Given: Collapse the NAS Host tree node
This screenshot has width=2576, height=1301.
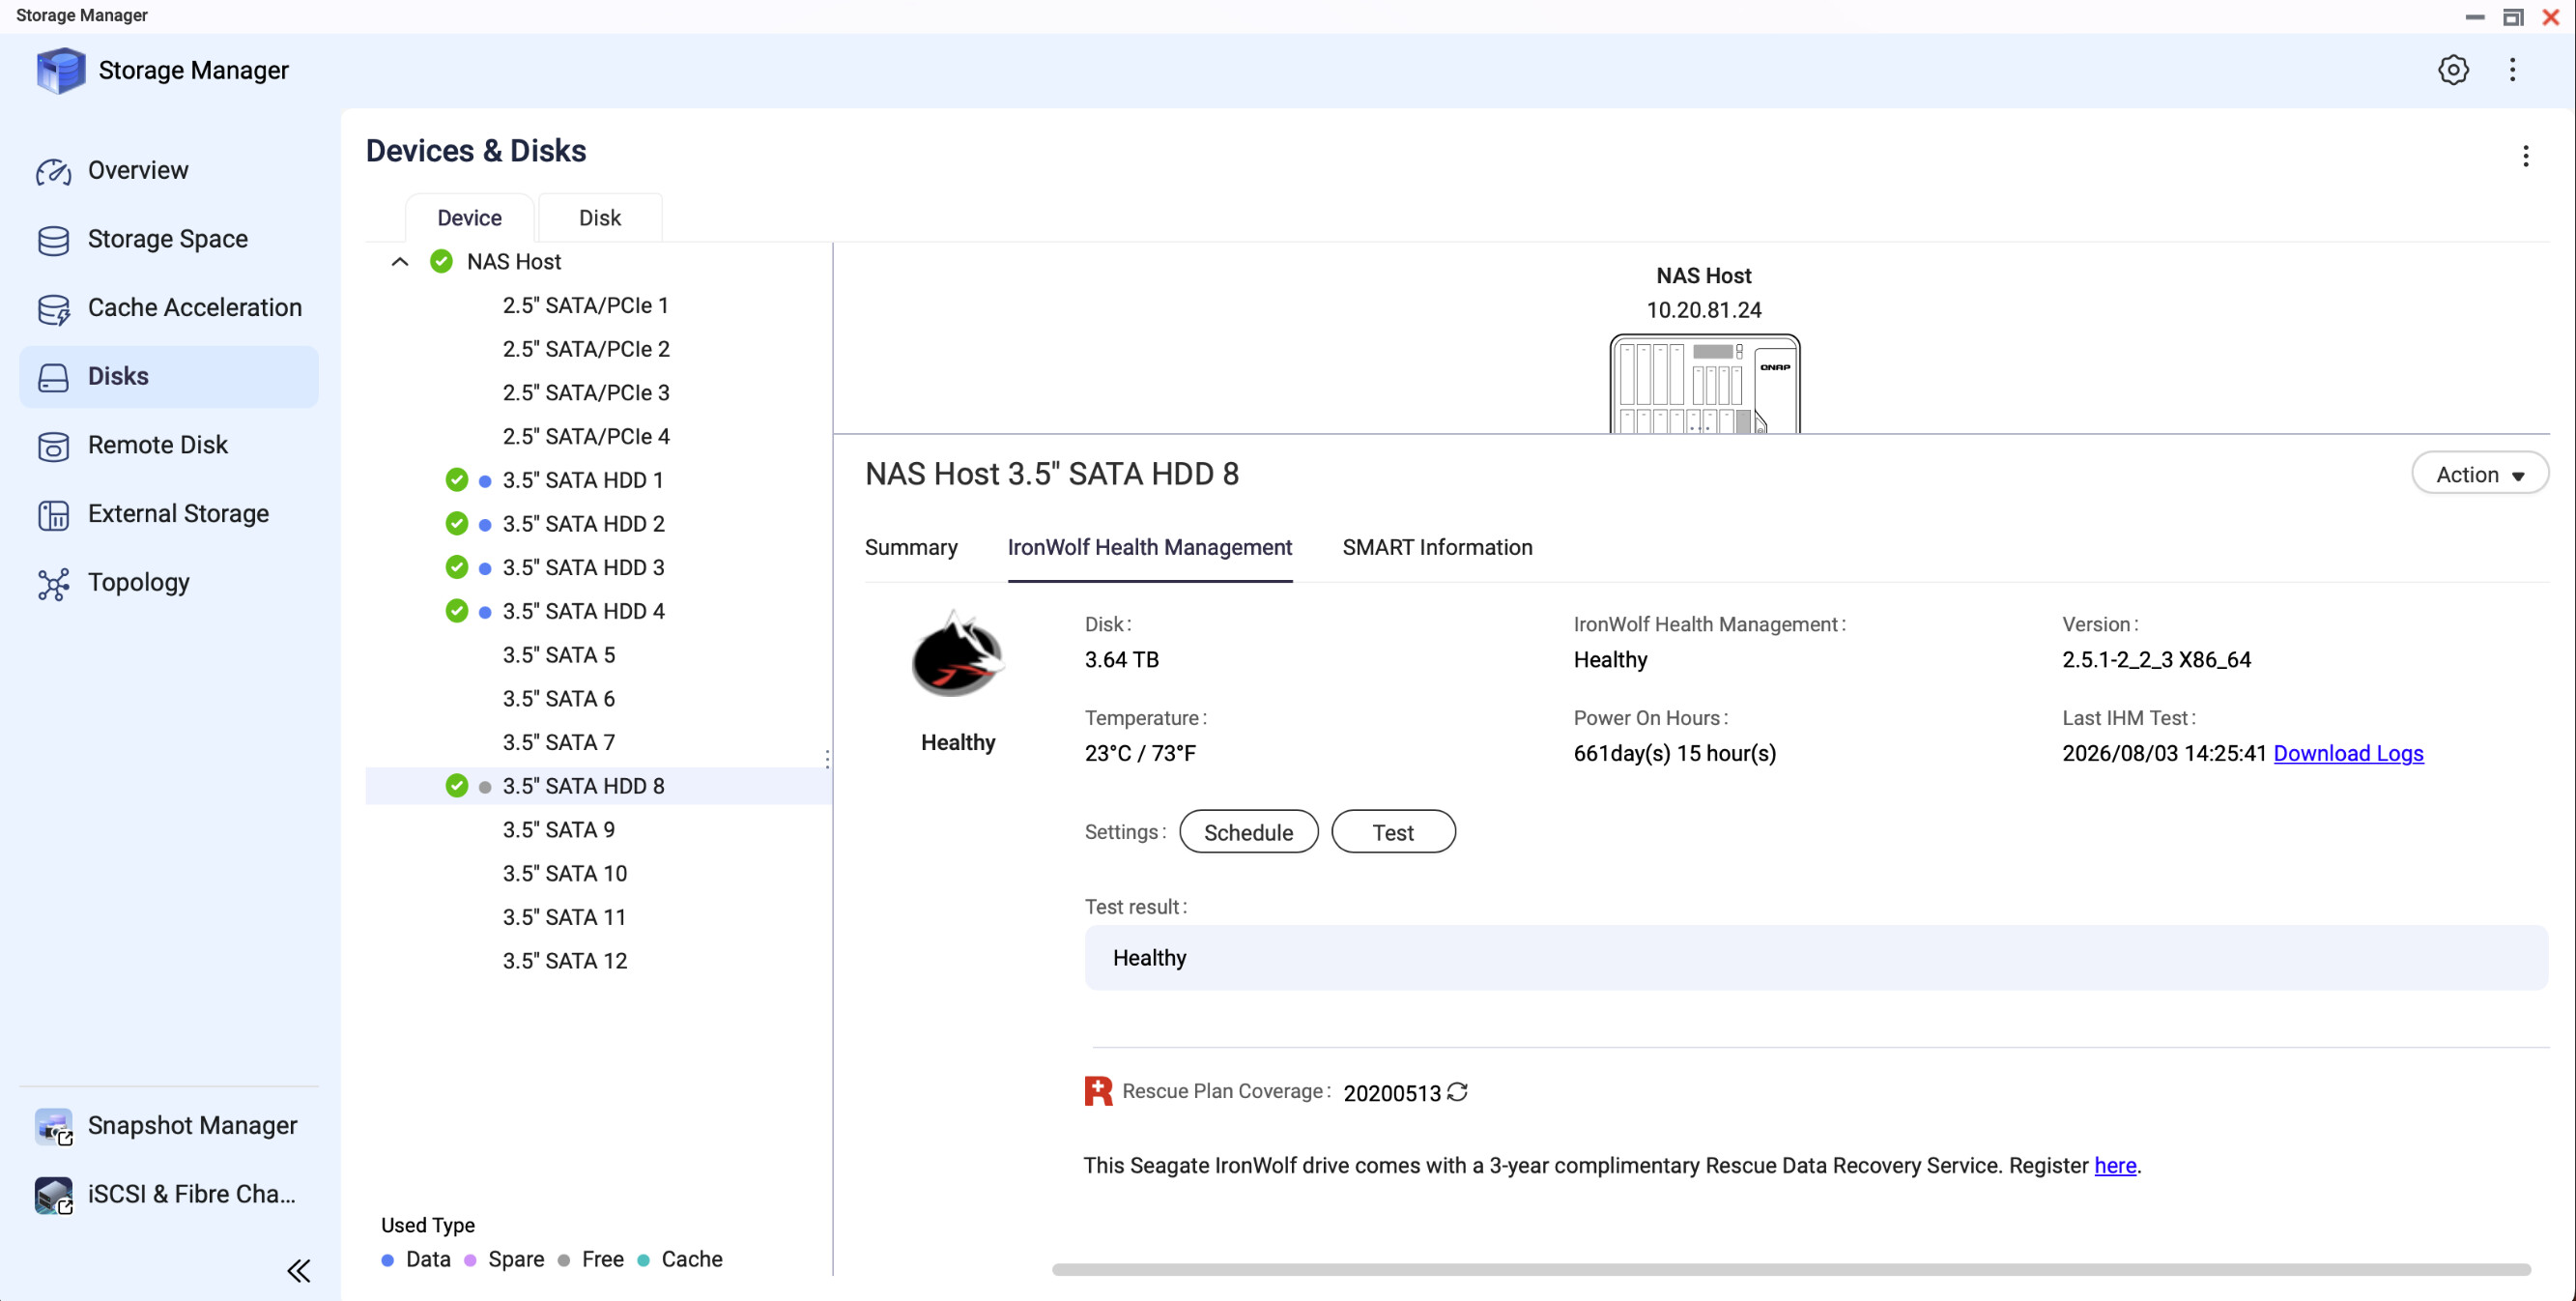Looking at the screenshot, I should click(400, 262).
